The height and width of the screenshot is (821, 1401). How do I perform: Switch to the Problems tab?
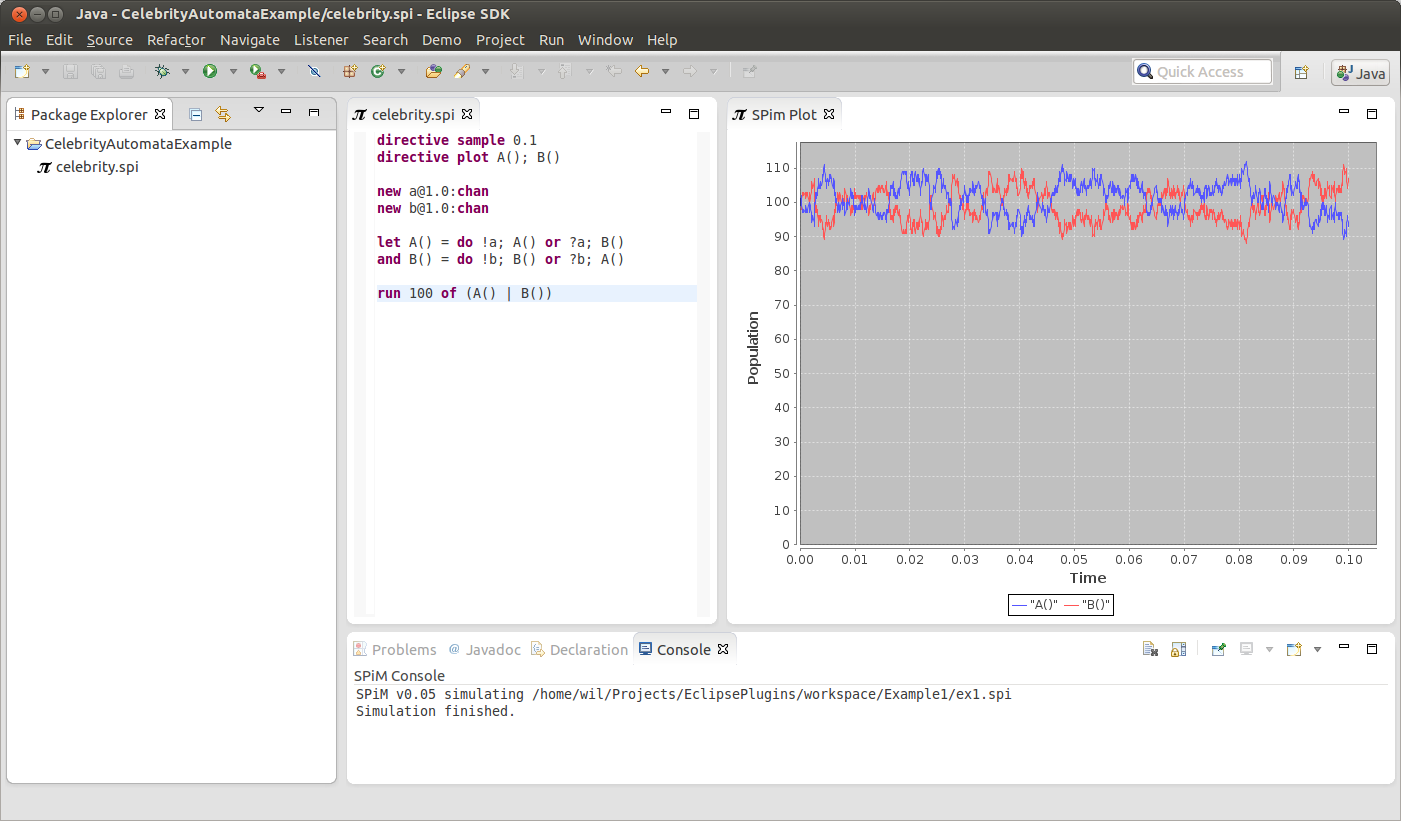click(400, 649)
